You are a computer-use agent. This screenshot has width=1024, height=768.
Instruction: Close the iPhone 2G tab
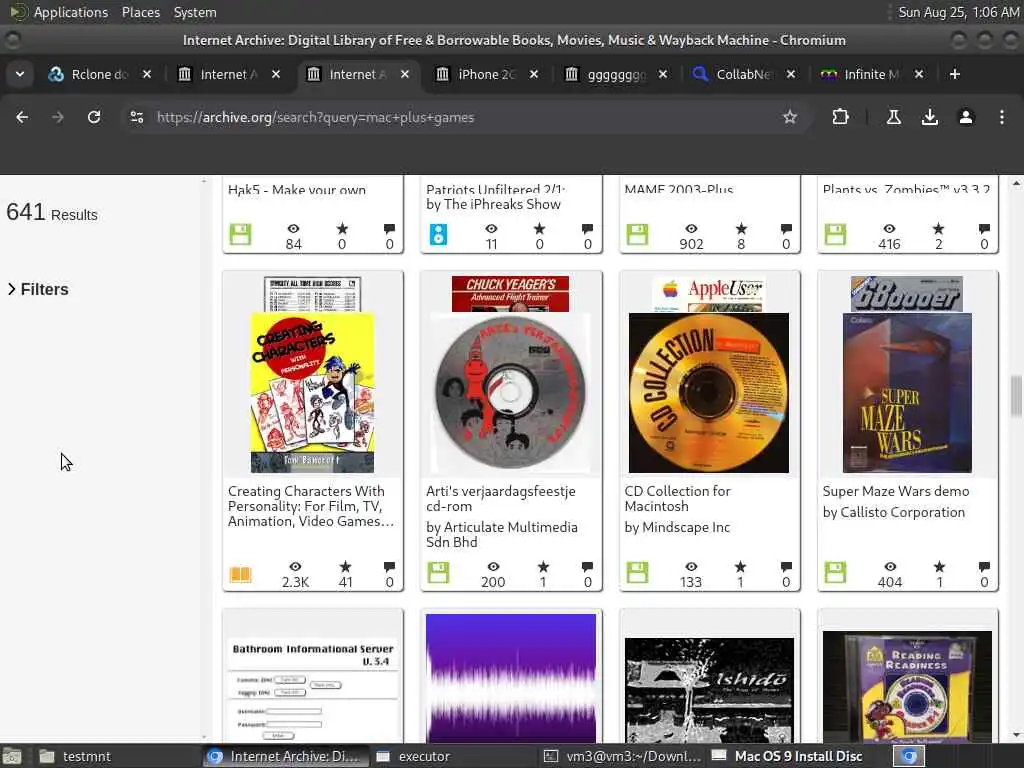tap(534, 74)
